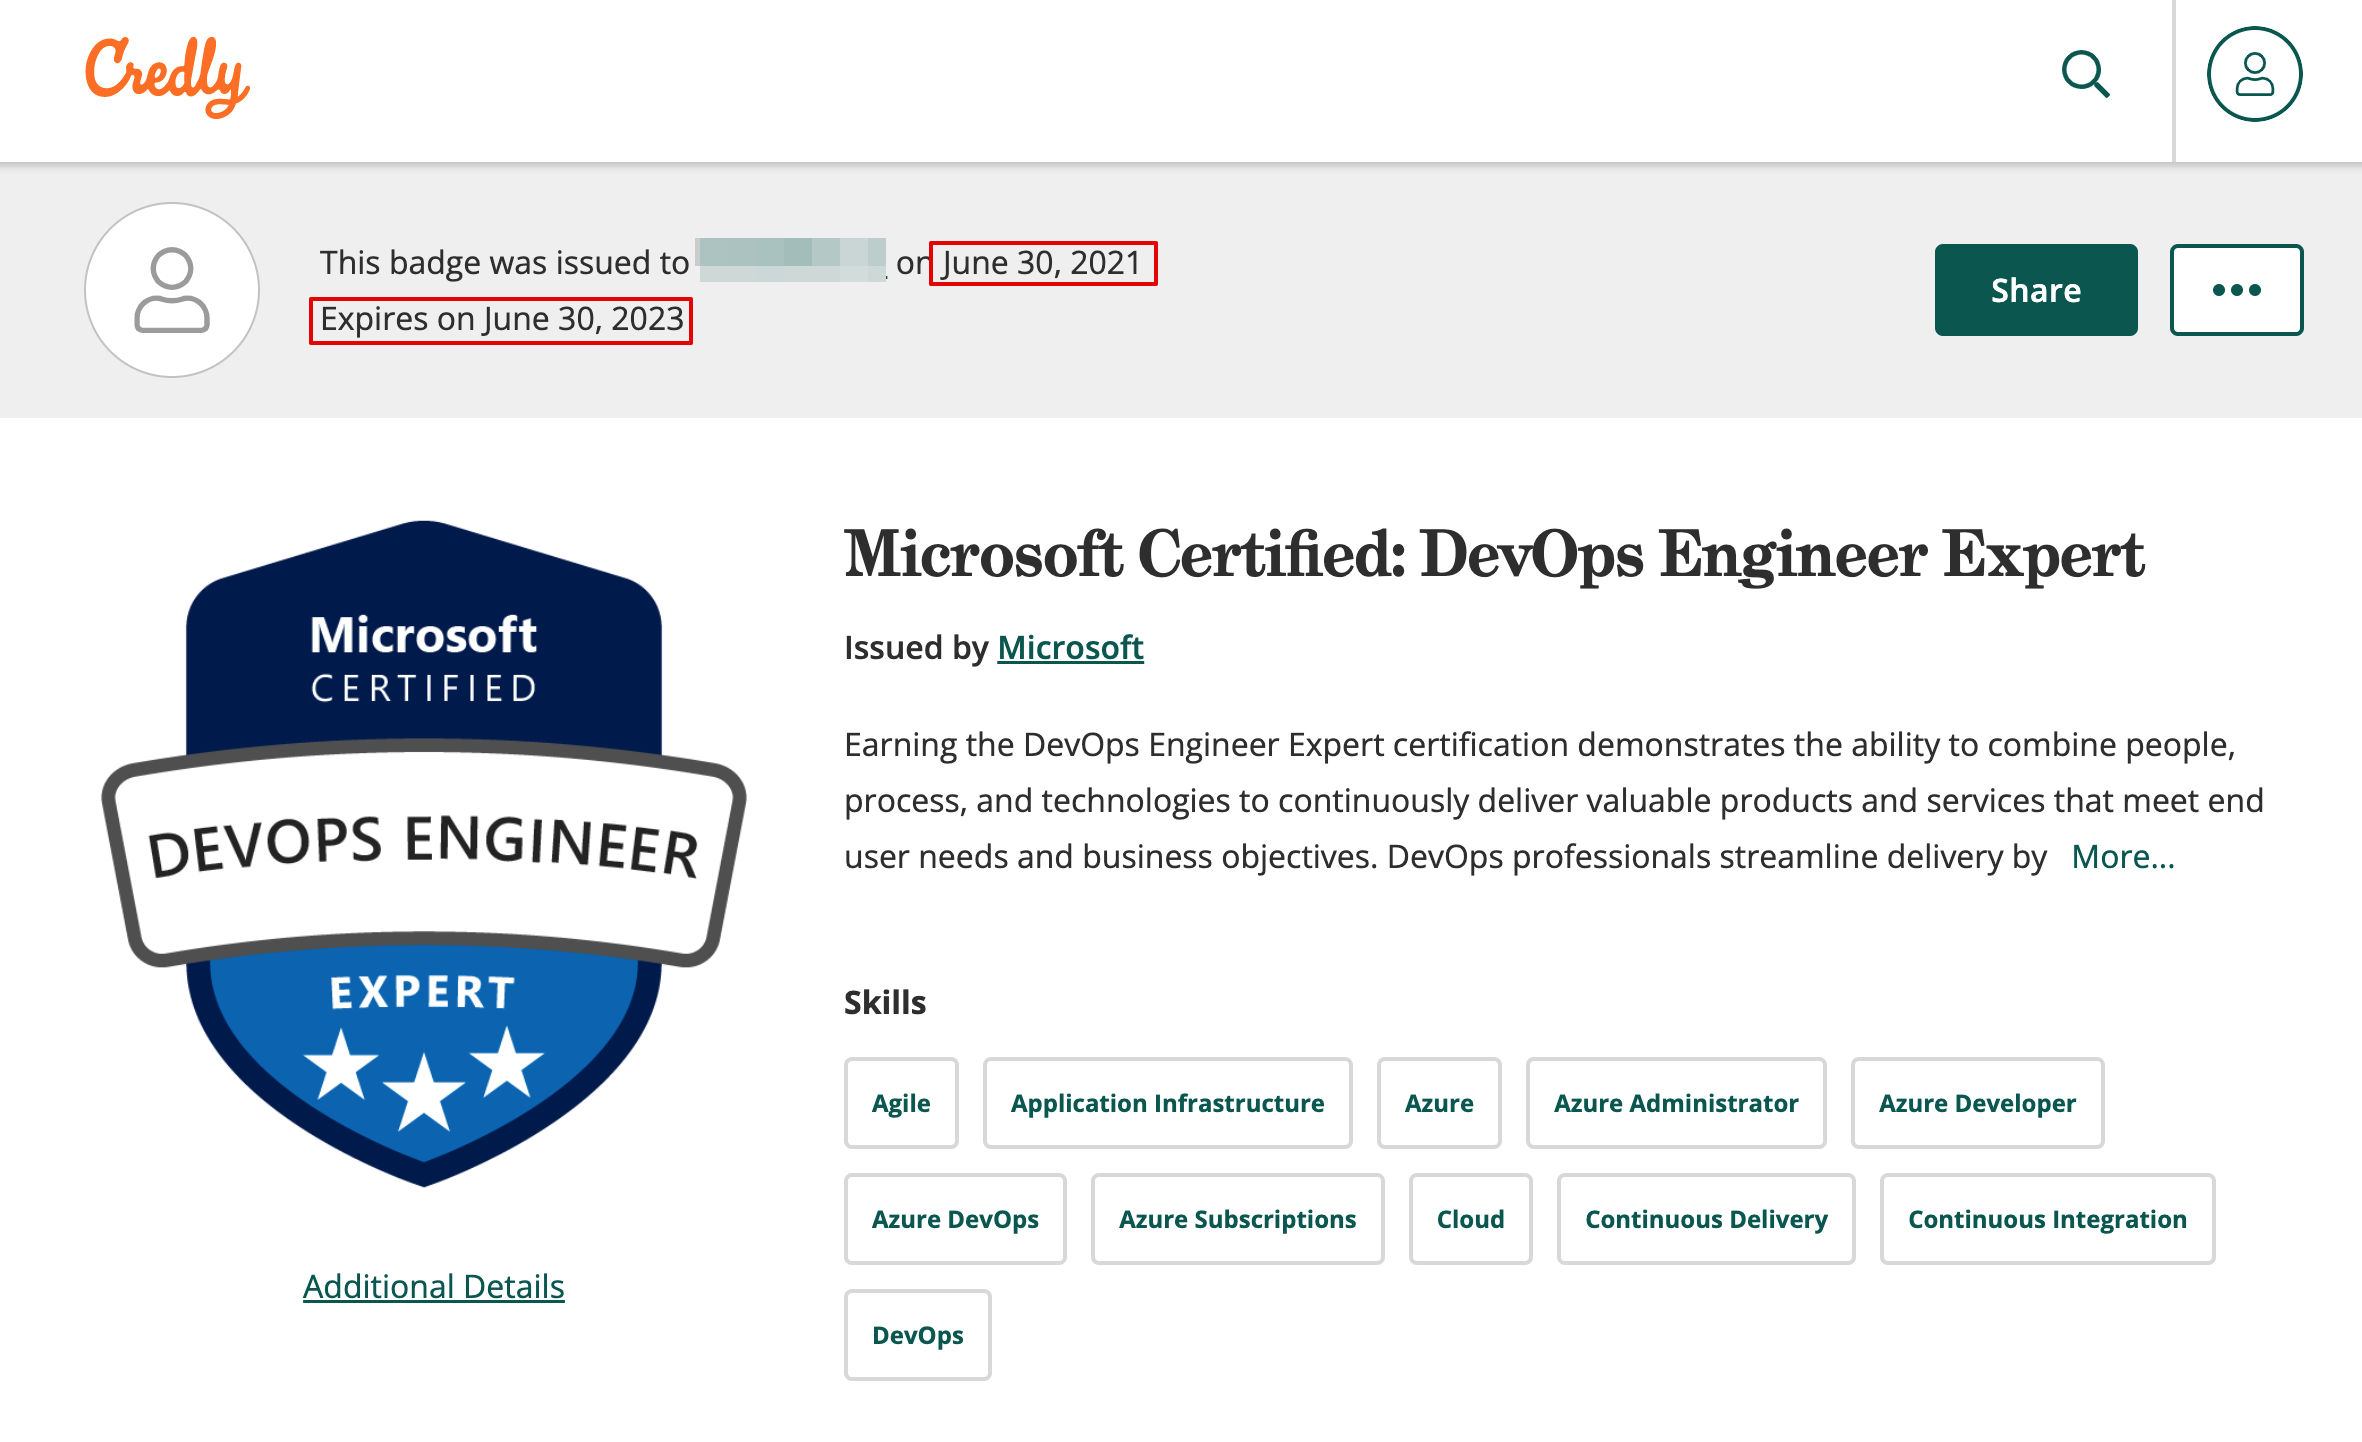Click the Azure DevOps skill tag
2362x1442 pixels.
(x=955, y=1219)
